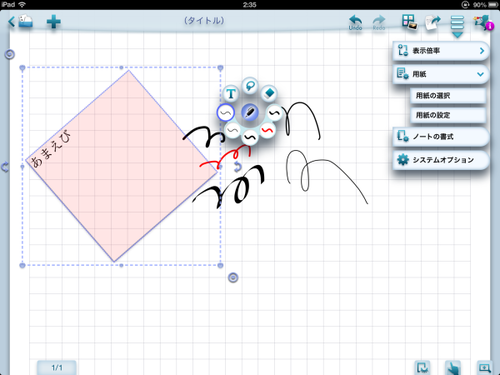Tap the Wi-Fi indicator in status bar
This screenshot has height=375, width=500.
(x=22, y=4)
